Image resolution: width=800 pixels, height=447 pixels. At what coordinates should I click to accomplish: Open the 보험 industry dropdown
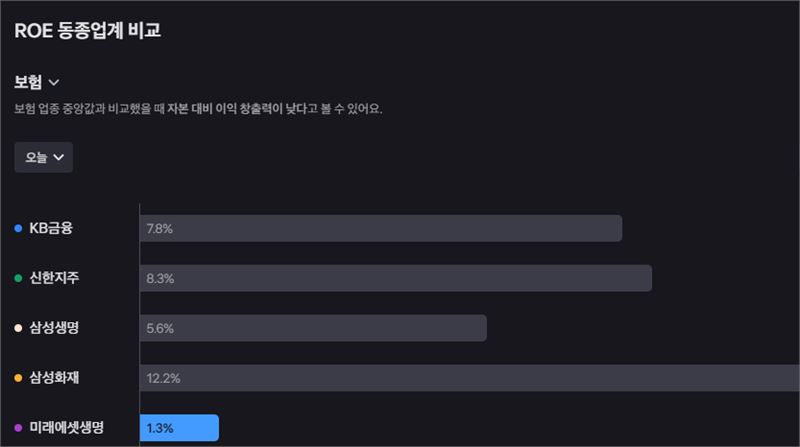click(37, 82)
